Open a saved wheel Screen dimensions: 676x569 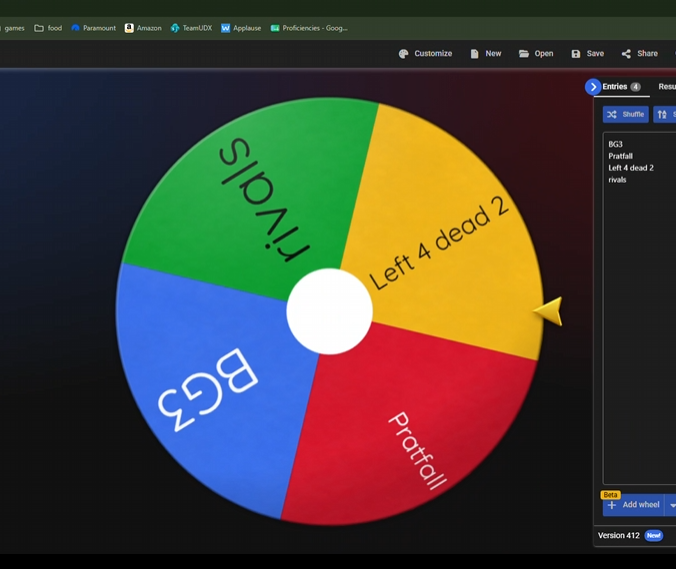pos(536,53)
